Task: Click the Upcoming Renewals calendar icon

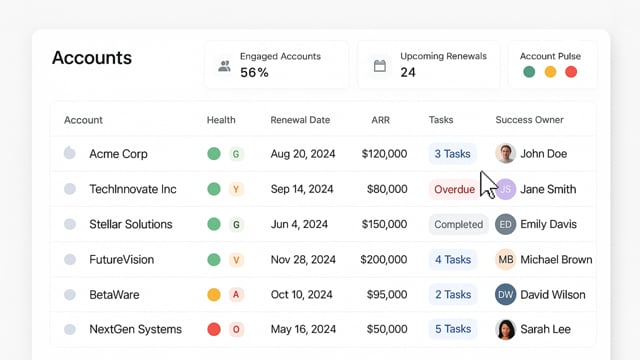Action: tap(380, 66)
